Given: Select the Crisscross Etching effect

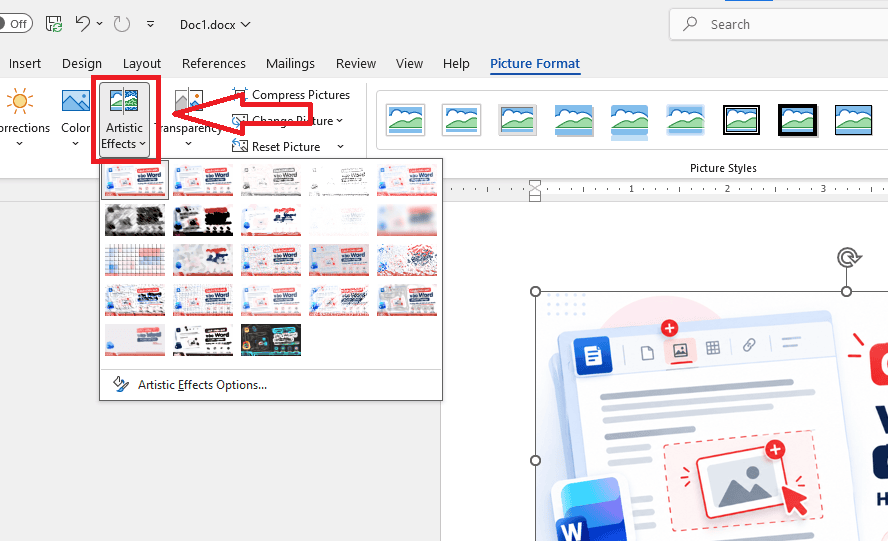Looking at the screenshot, I should [271, 300].
